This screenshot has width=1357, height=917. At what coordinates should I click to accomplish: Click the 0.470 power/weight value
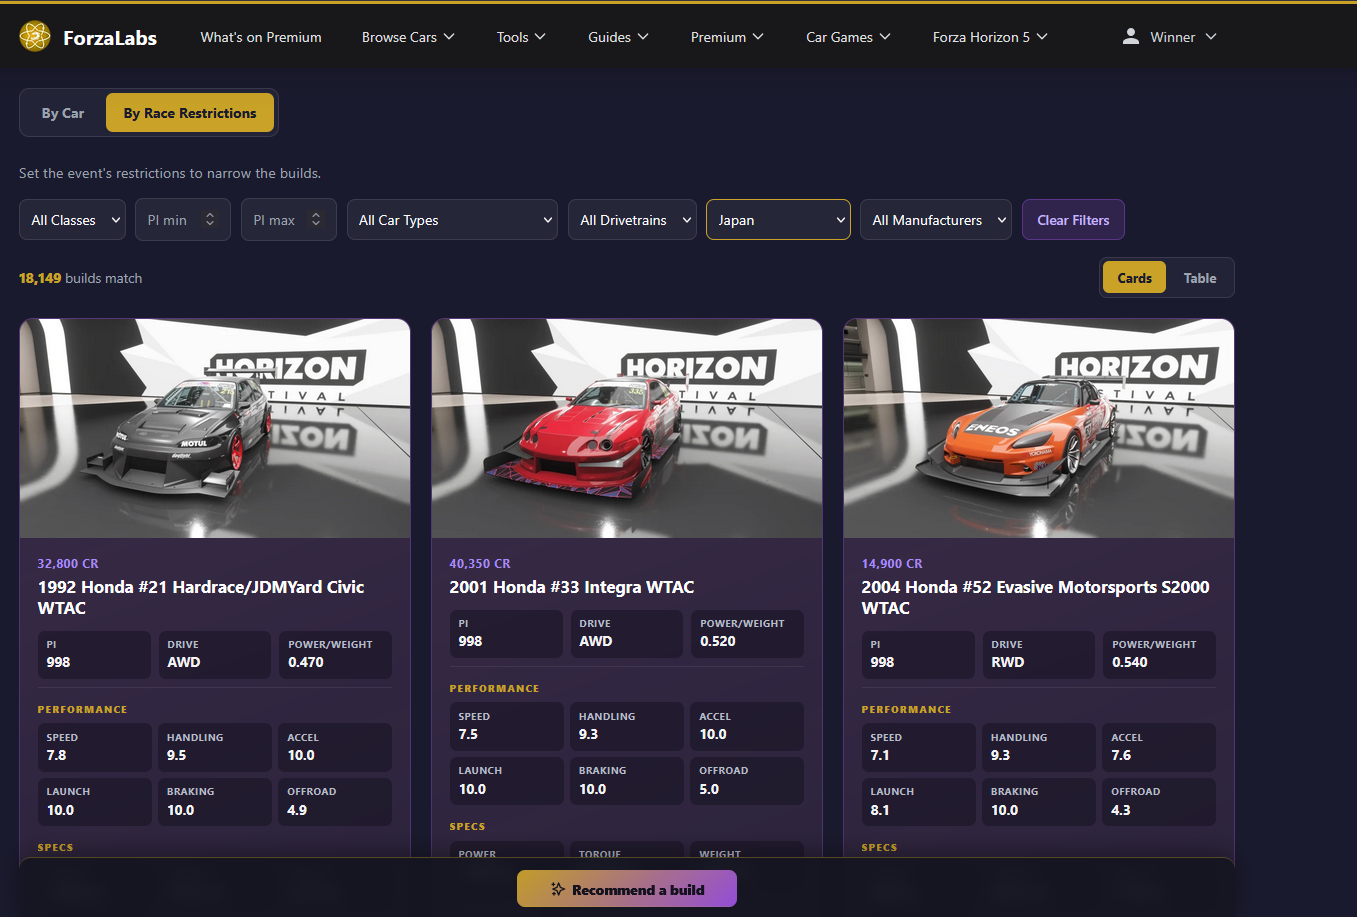(306, 662)
